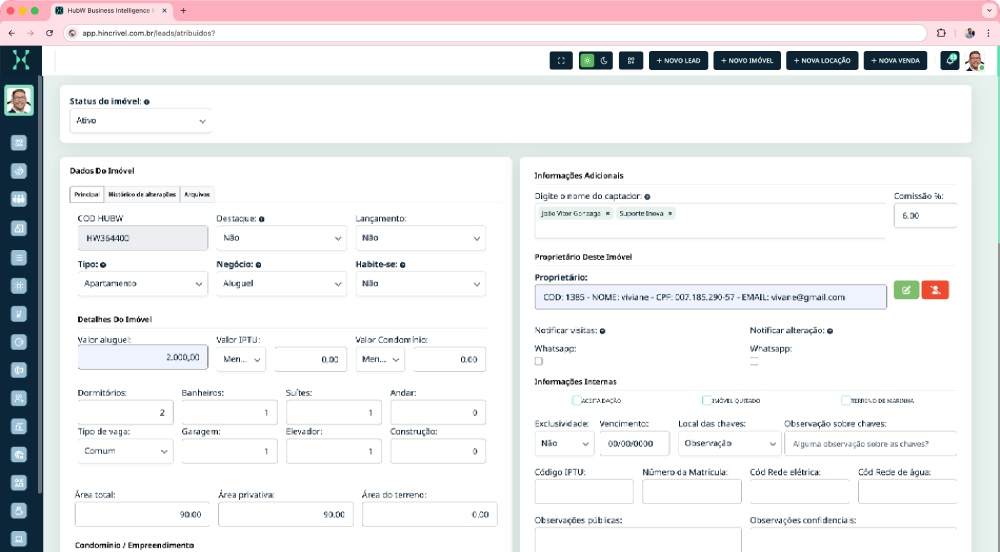
Task: Check Whatsapp box under Notificar visitas
Action: [539, 361]
